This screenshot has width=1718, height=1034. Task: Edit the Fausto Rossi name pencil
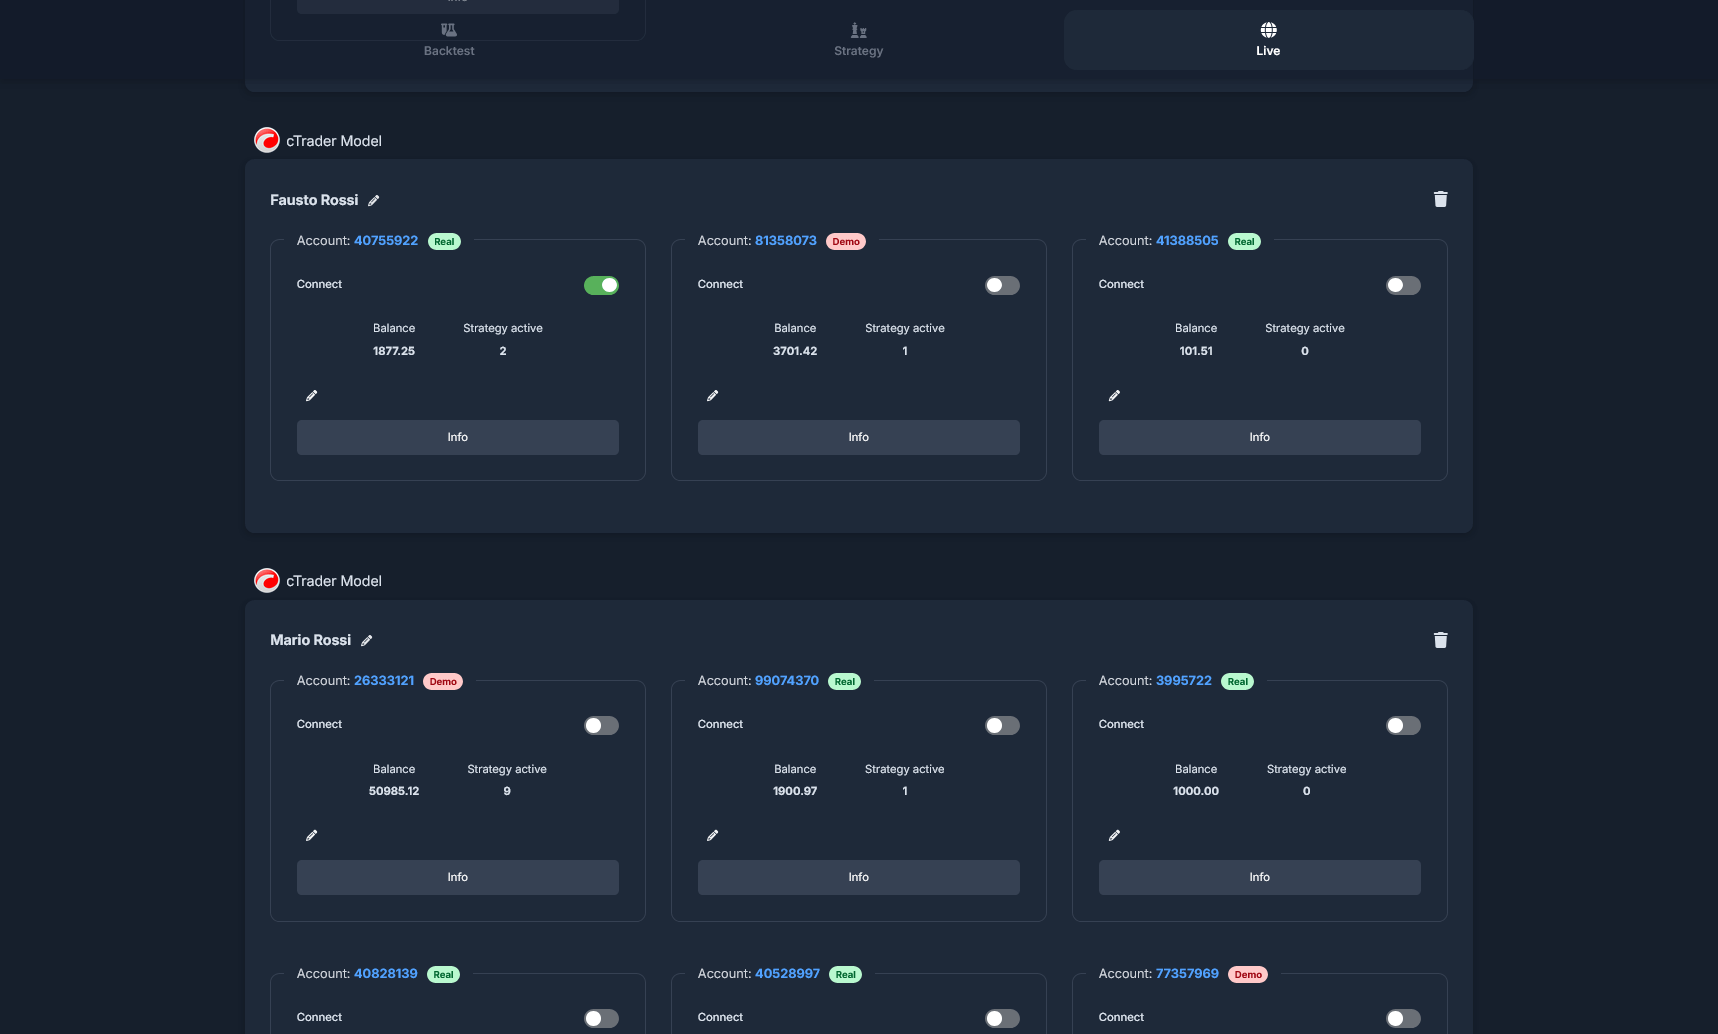374,201
